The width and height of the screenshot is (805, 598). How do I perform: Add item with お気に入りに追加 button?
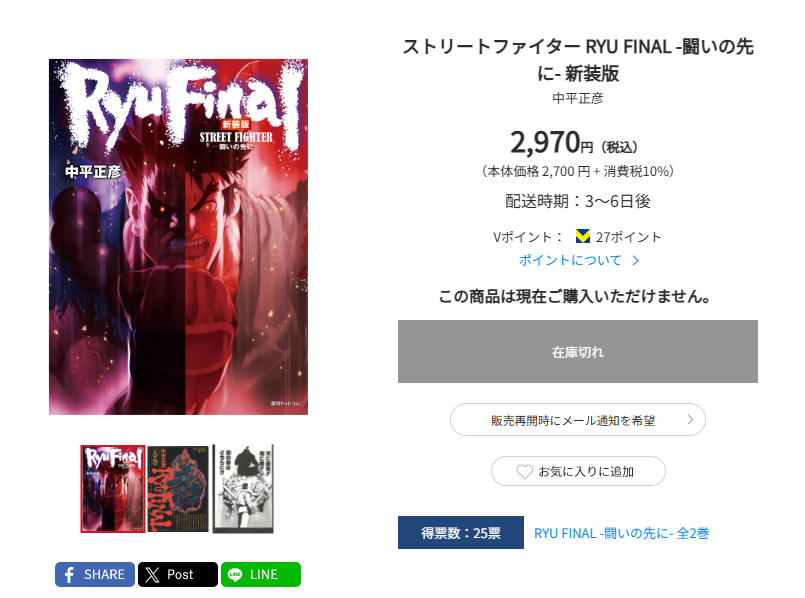point(578,471)
